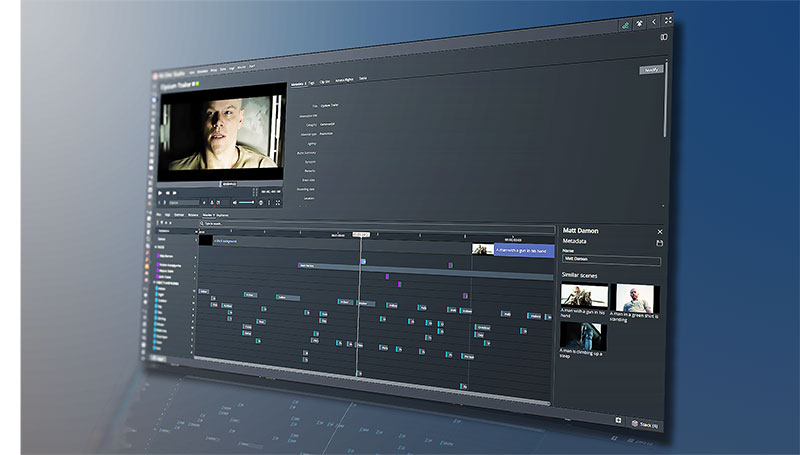800x455 pixels.
Task: Click the Track button at bottom right
Action: (x=645, y=425)
